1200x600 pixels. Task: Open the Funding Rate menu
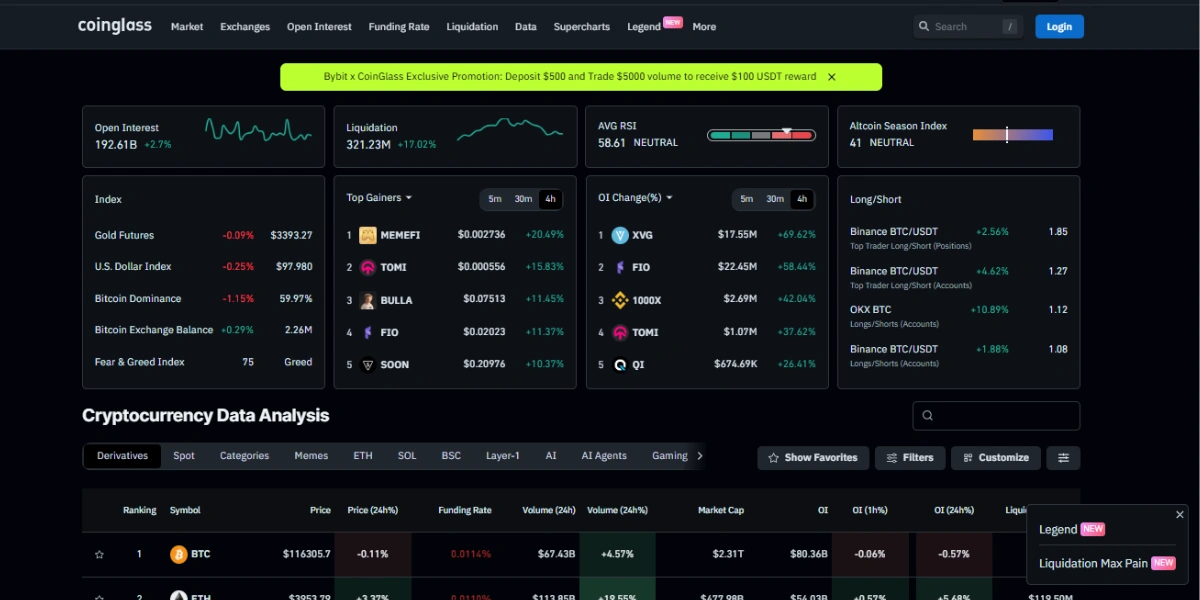click(399, 27)
